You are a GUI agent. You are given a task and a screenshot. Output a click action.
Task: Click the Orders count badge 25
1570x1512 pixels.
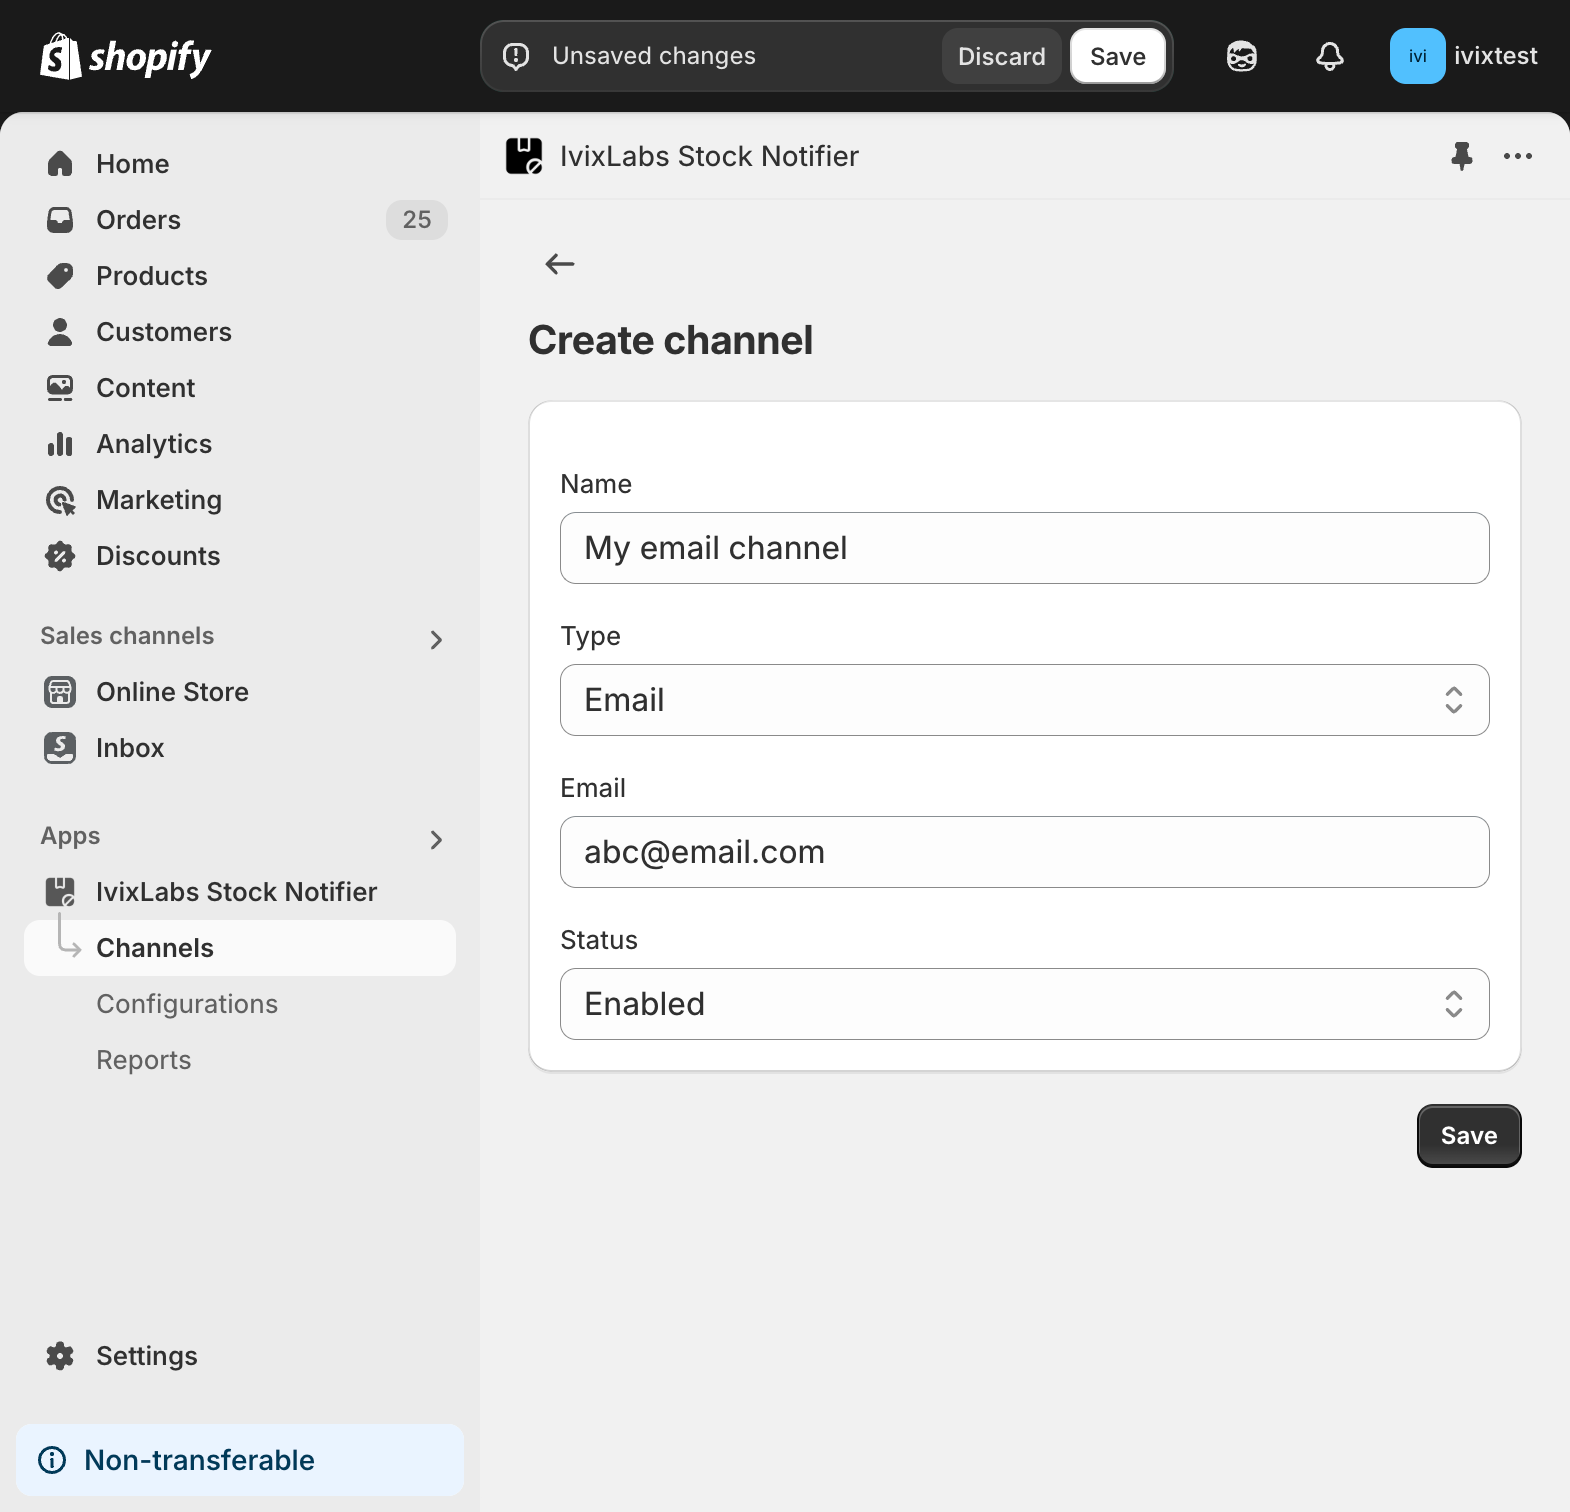click(x=417, y=220)
